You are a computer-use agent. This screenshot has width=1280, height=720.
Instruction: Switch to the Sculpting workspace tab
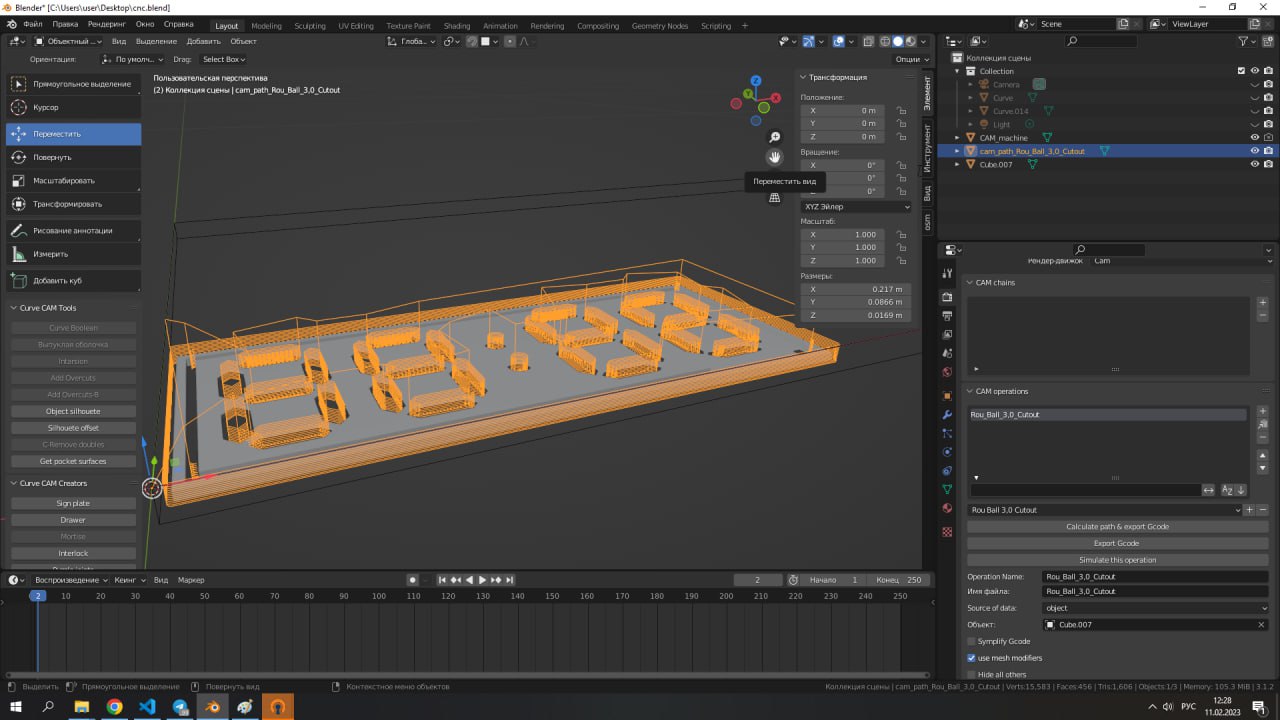tap(309, 26)
